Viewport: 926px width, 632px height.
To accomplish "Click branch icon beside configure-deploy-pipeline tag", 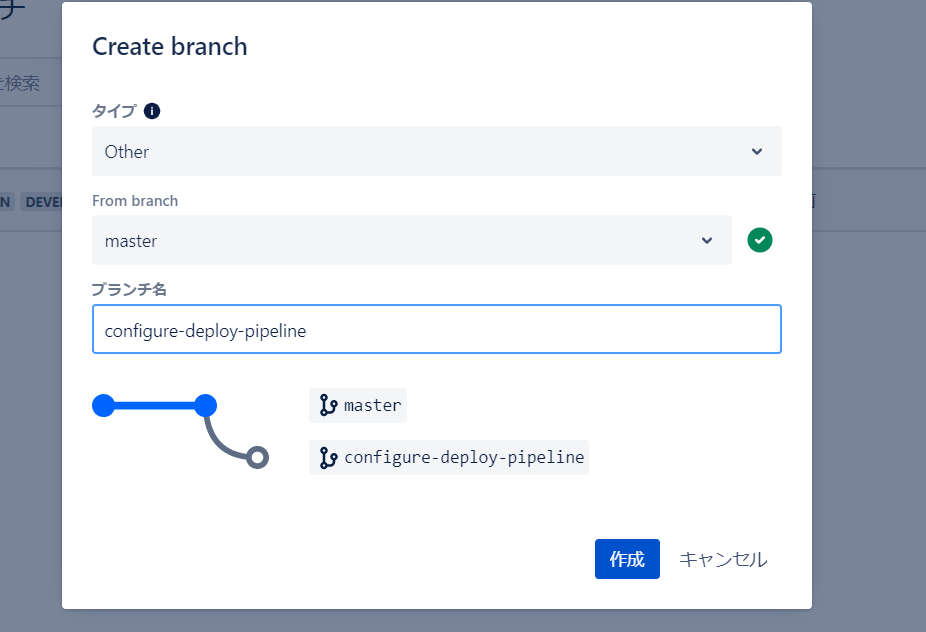I will (x=328, y=457).
